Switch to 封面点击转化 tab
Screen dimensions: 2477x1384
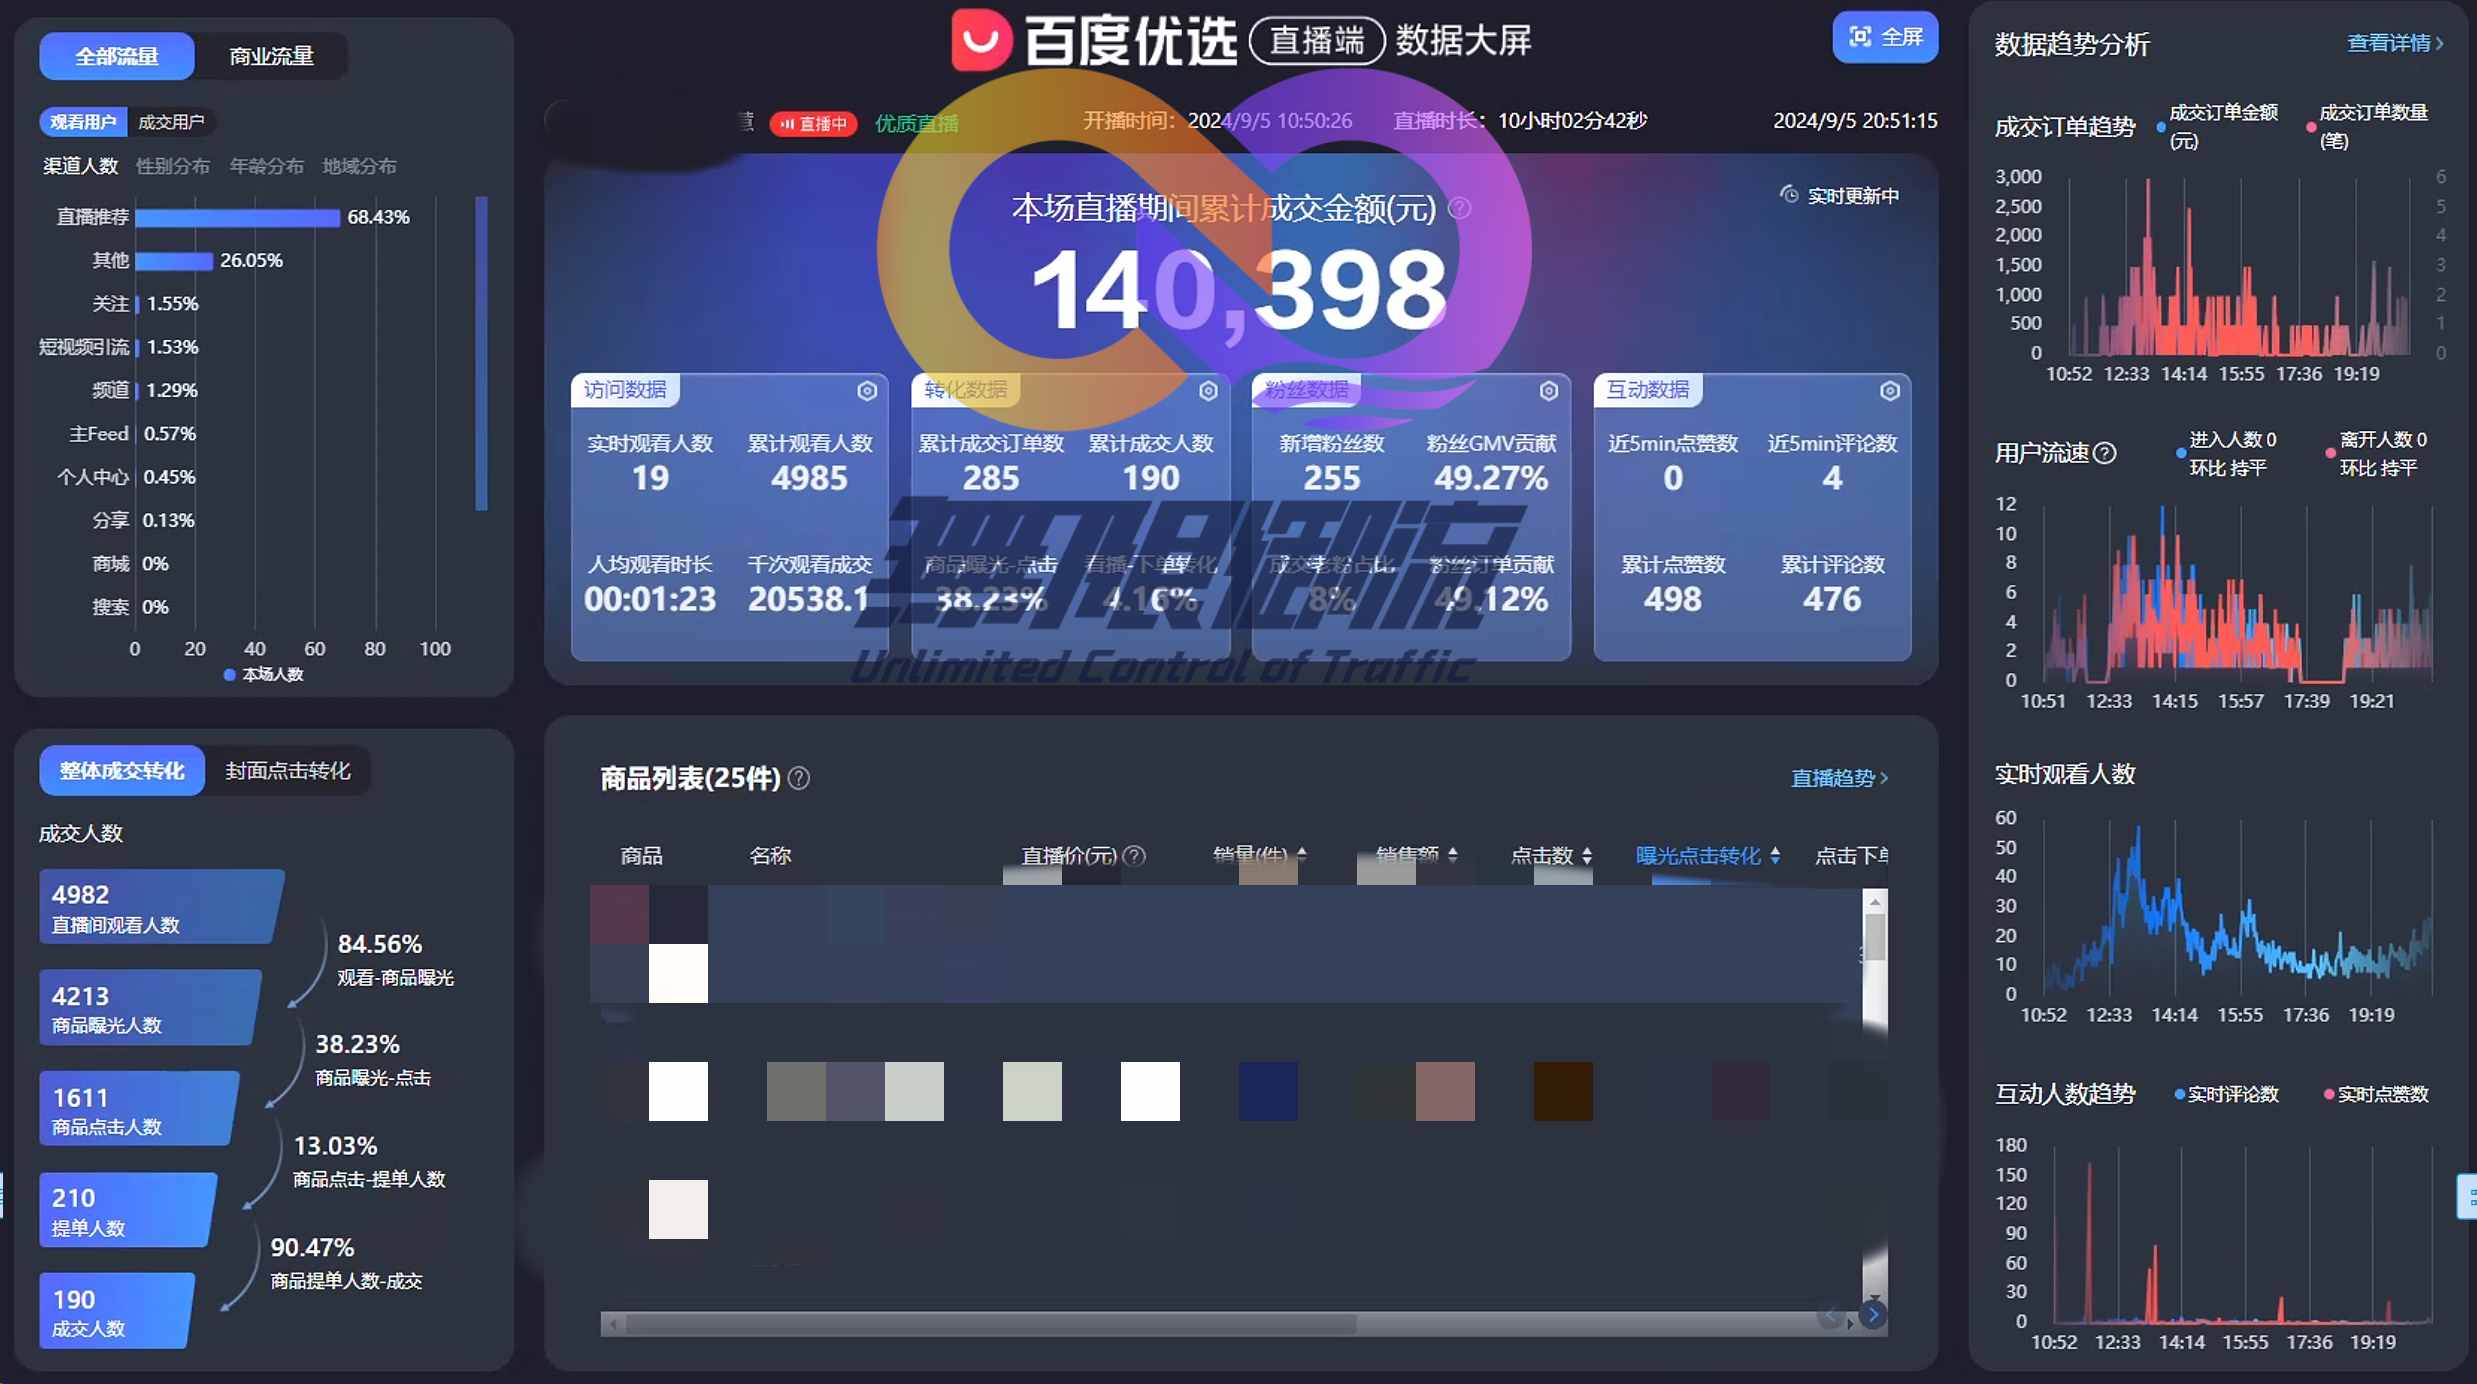click(x=288, y=771)
